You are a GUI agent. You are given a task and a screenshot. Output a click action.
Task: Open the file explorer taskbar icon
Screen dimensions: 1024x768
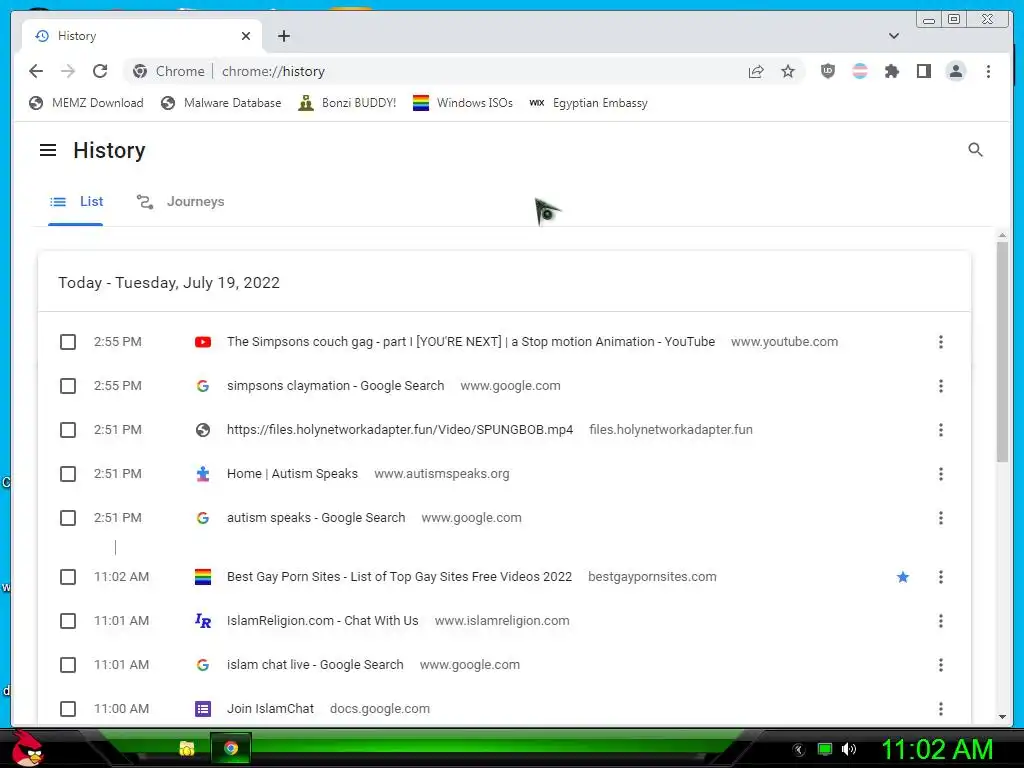(187, 748)
